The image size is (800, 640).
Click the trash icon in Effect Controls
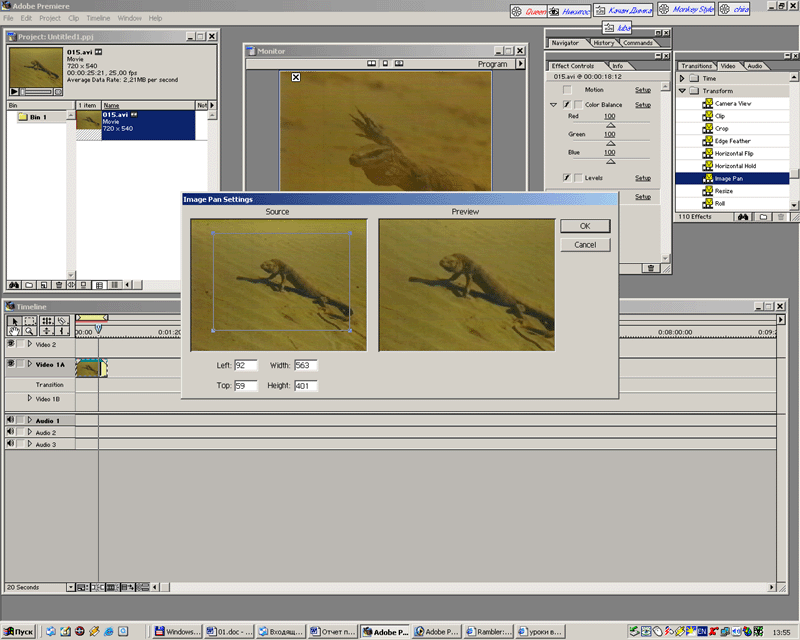(650, 268)
